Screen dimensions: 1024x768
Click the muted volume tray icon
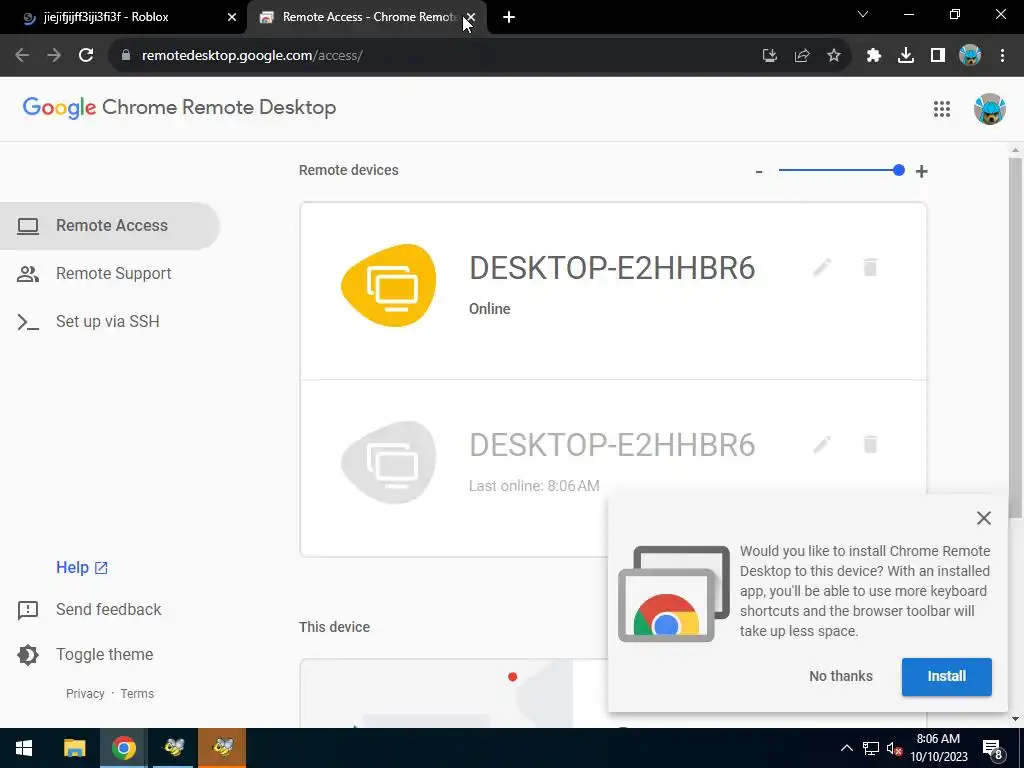(894, 748)
